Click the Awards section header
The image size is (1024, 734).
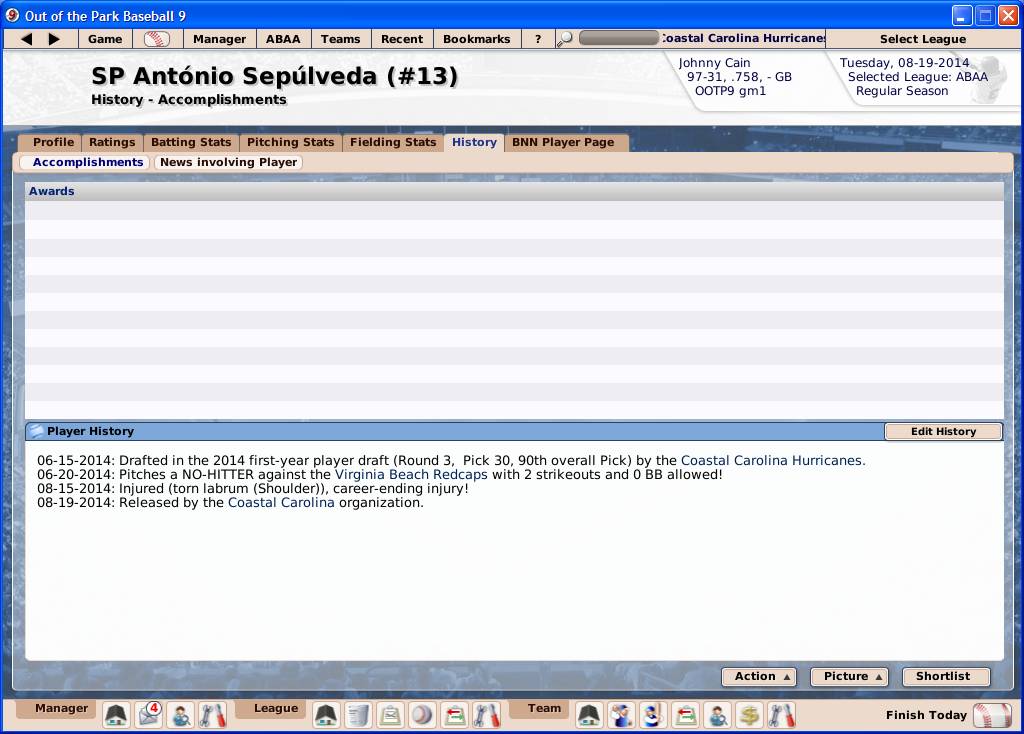click(514, 191)
